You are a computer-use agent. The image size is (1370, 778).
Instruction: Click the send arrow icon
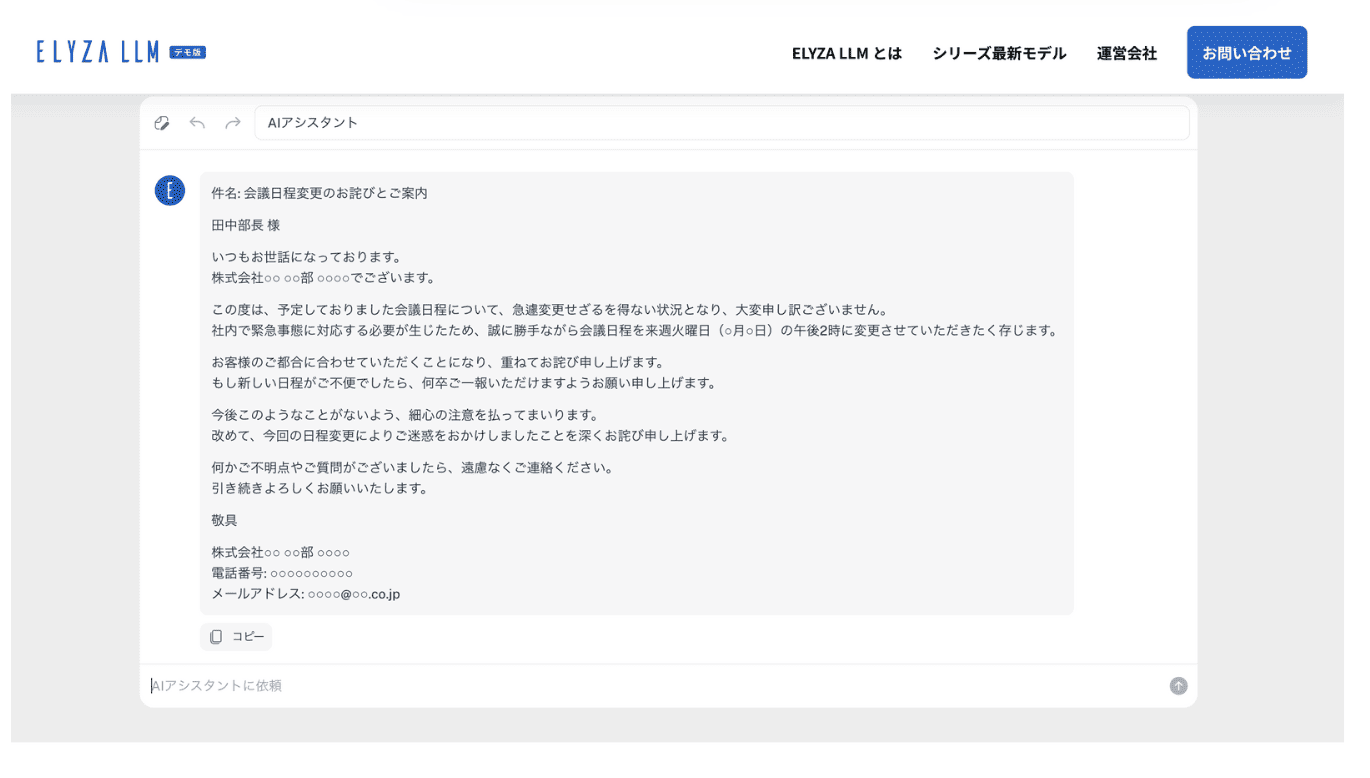(x=1178, y=686)
